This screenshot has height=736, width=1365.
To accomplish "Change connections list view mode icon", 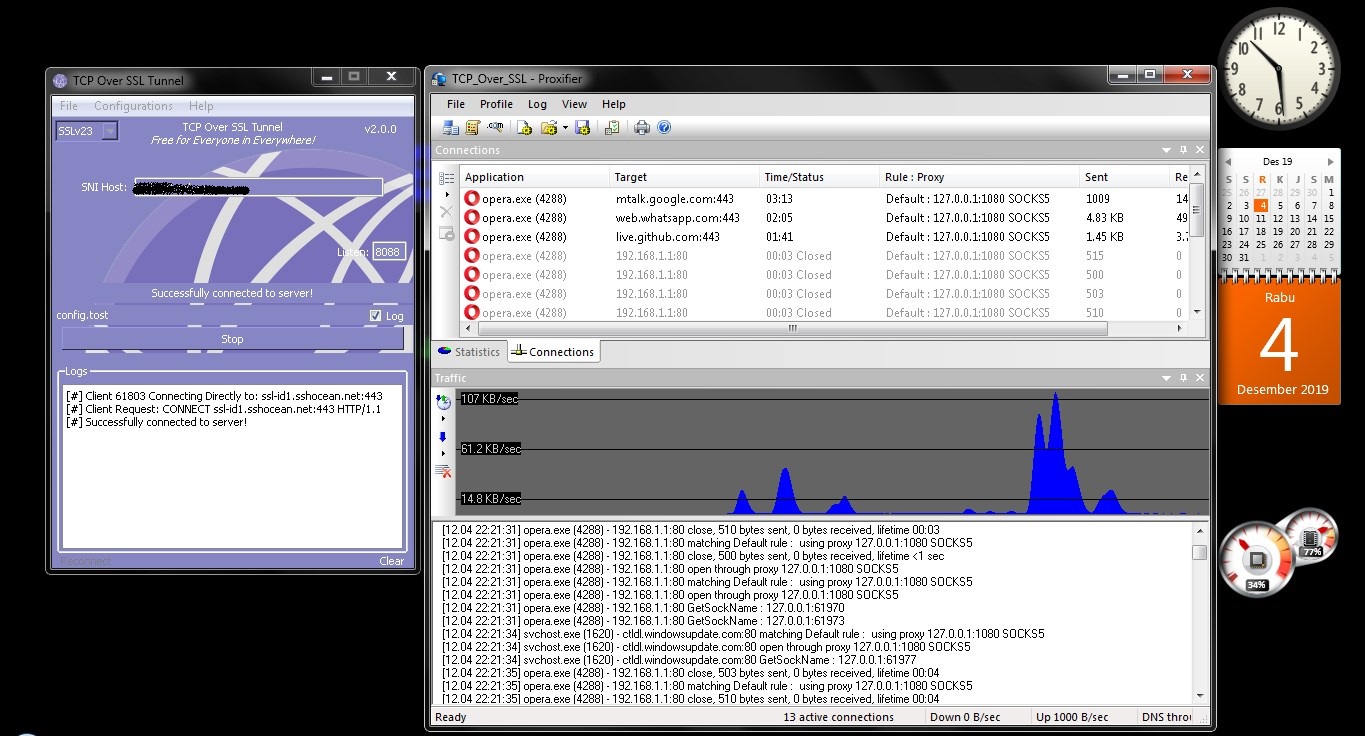I will [x=446, y=178].
